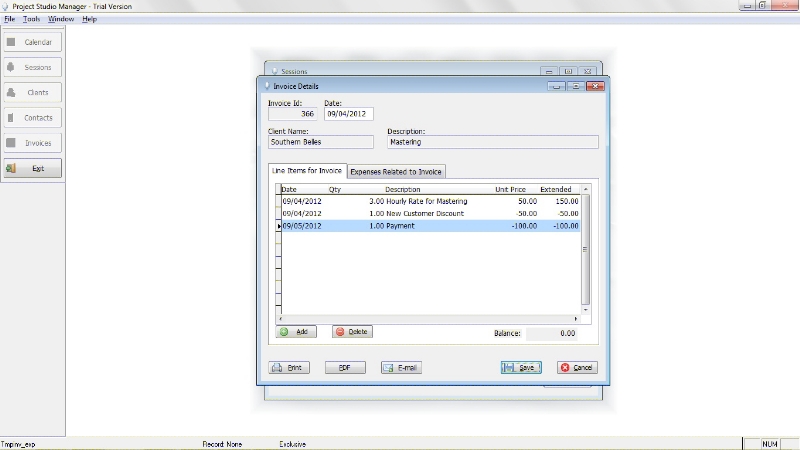Cancel the invoice editing dialog
800x450 pixels.
click(577, 368)
